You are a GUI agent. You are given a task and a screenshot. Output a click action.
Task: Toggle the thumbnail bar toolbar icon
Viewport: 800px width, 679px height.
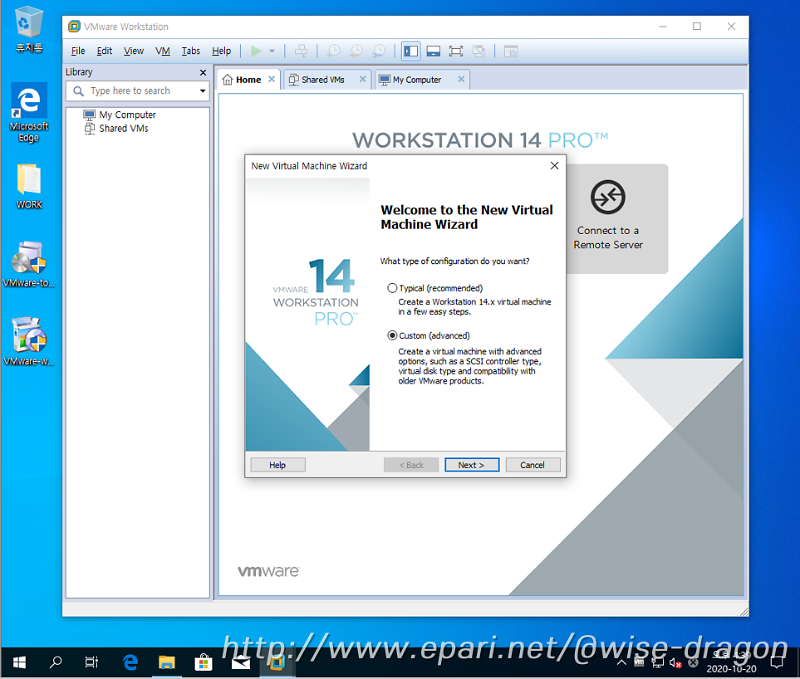point(433,51)
